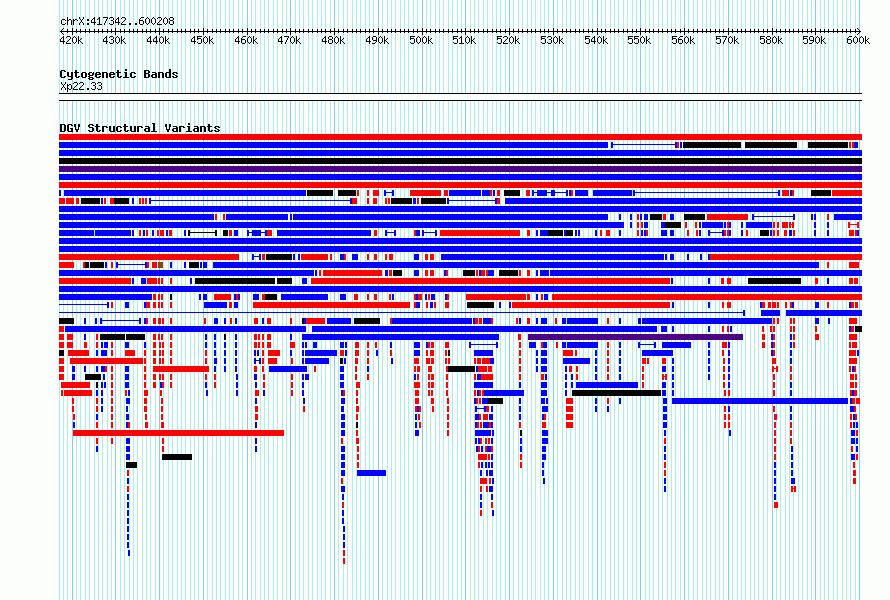Select the isolated short blue variant near 488k
Viewport: 890px width, 600px height.
tap(371, 473)
